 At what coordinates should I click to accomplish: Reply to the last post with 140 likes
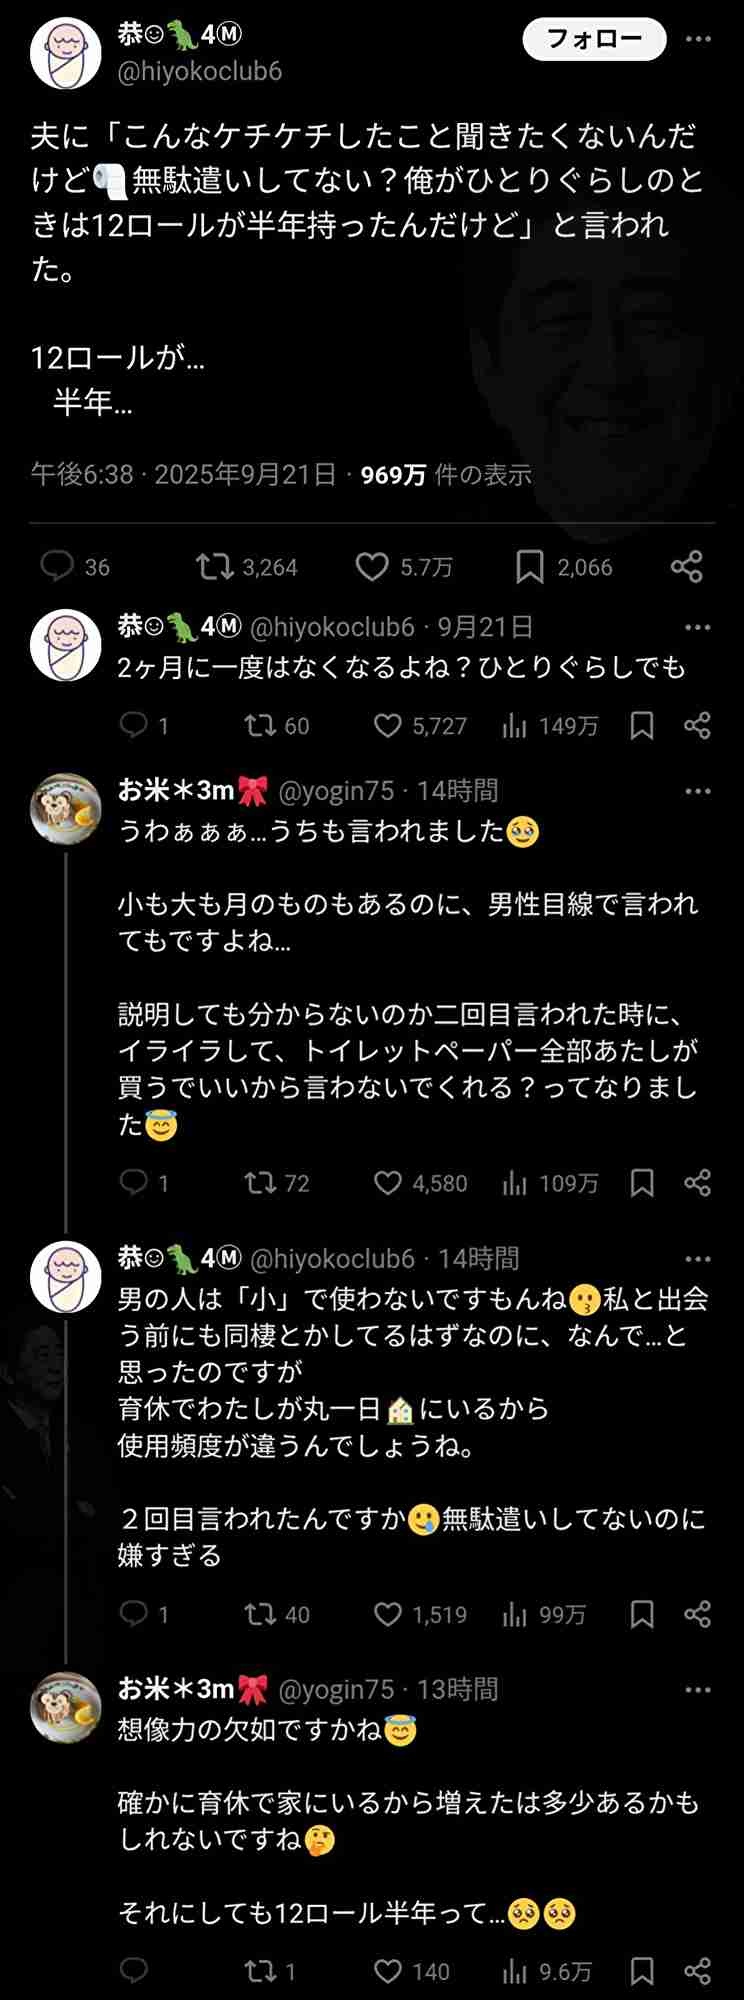point(134,1971)
